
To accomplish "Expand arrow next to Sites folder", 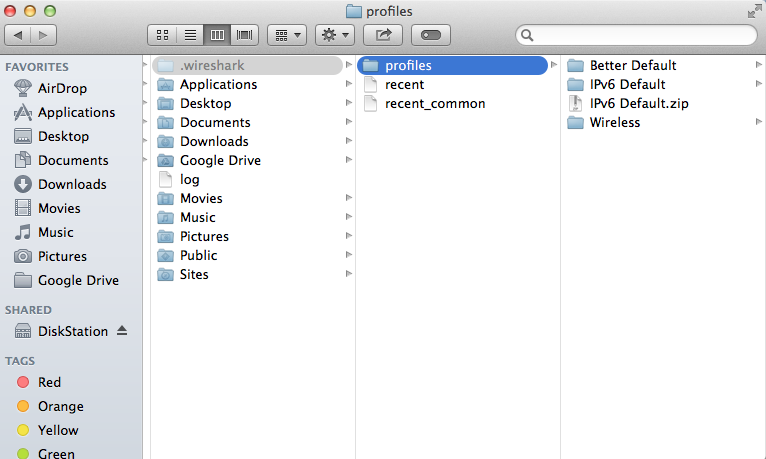I will (349, 273).
